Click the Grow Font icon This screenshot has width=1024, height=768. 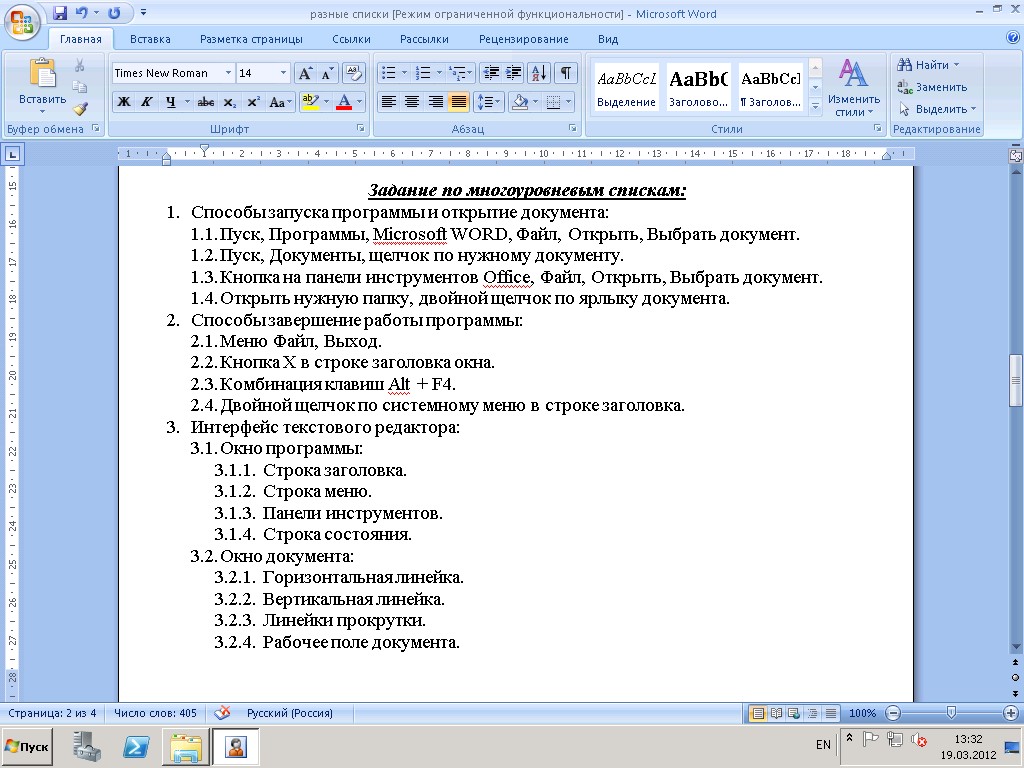pos(306,73)
